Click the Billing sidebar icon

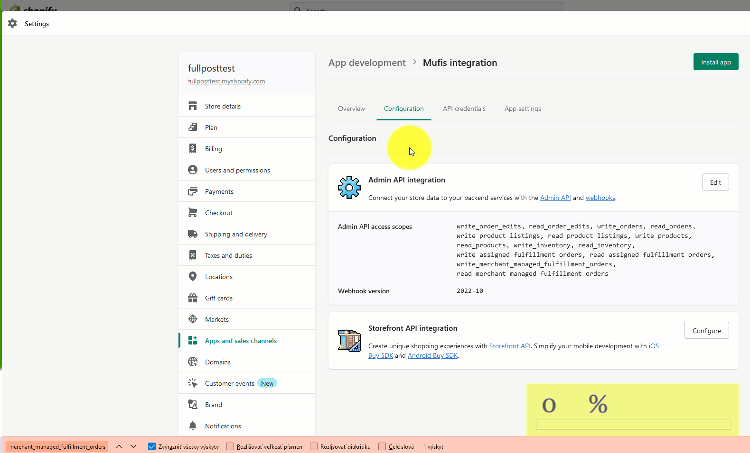click(193, 148)
